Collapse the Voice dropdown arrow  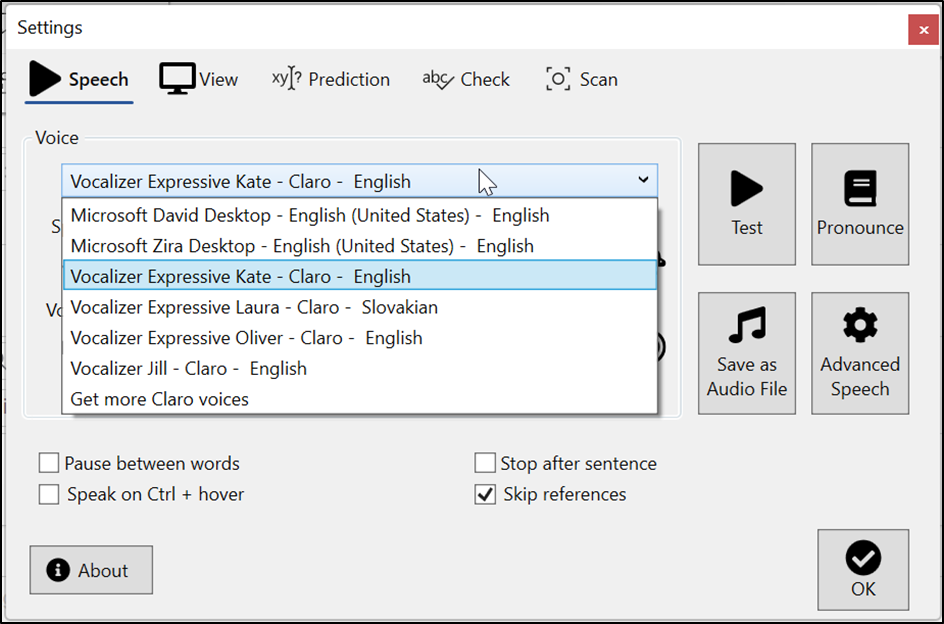point(642,181)
